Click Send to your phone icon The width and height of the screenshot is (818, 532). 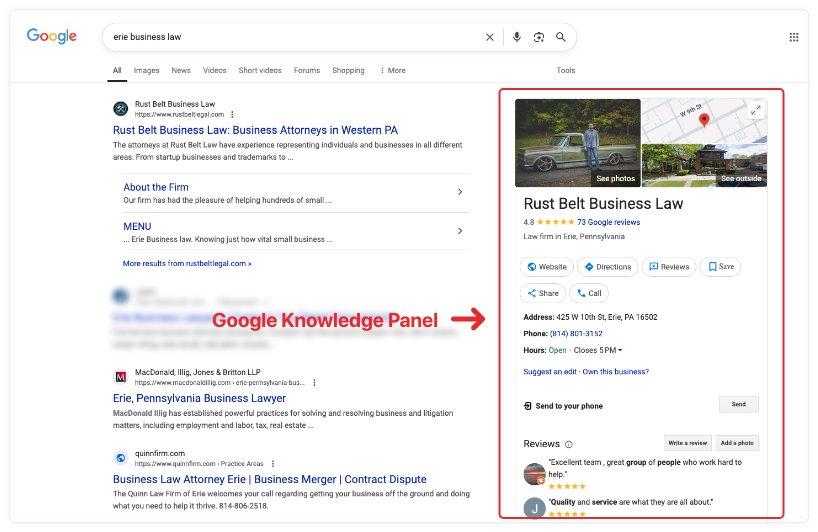[x=527, y=406]
